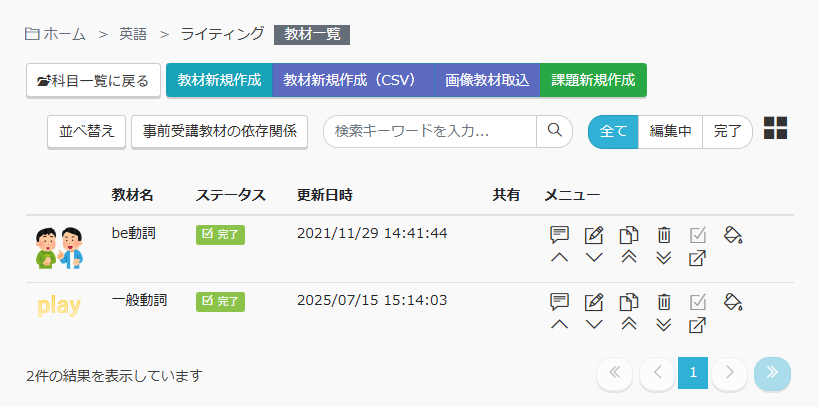Move 一般動詞 to top with double-up arrow
The width and height of the screenshot is (819, 407).
[x=629, y=325]
